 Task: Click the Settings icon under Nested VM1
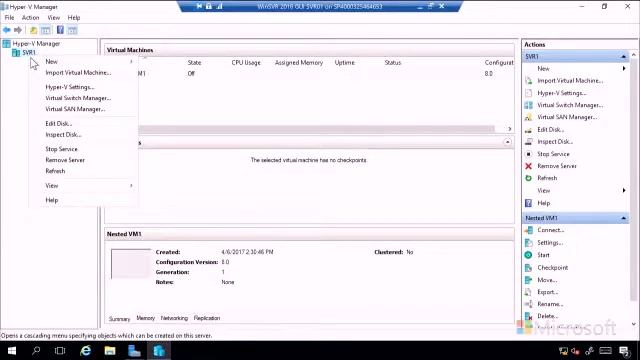click(529, 243)
